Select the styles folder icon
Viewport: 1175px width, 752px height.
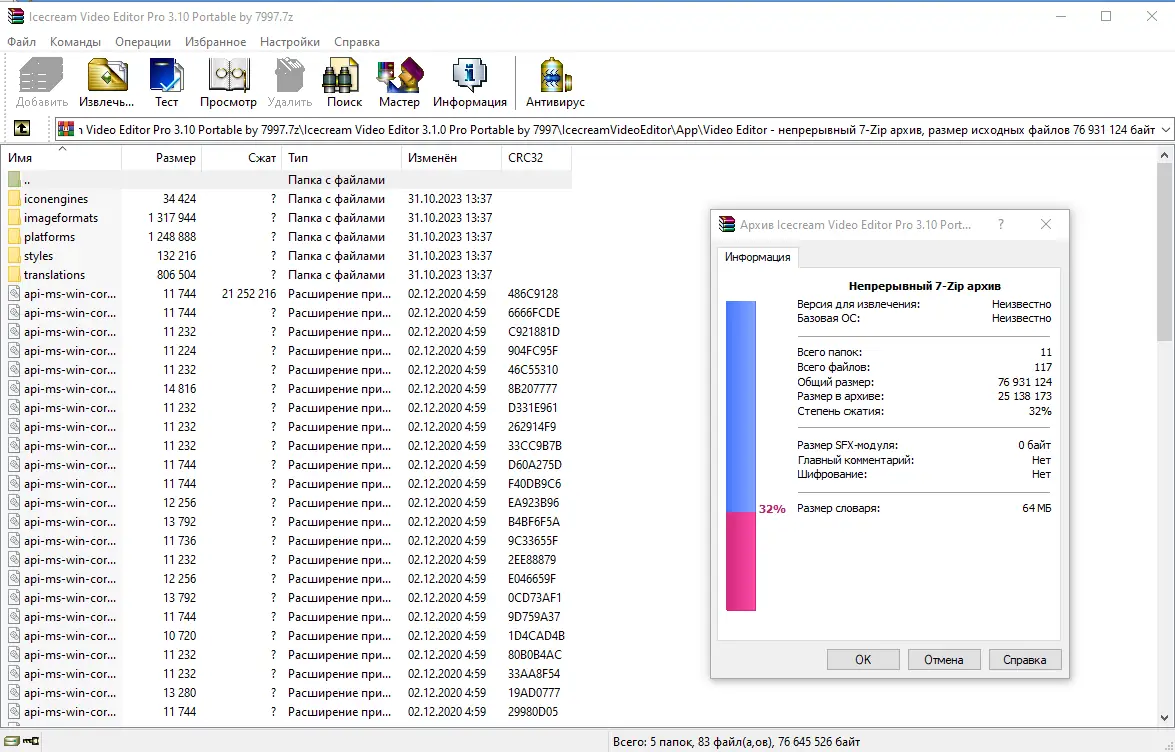pyautogui.click(x=14, y=256)
